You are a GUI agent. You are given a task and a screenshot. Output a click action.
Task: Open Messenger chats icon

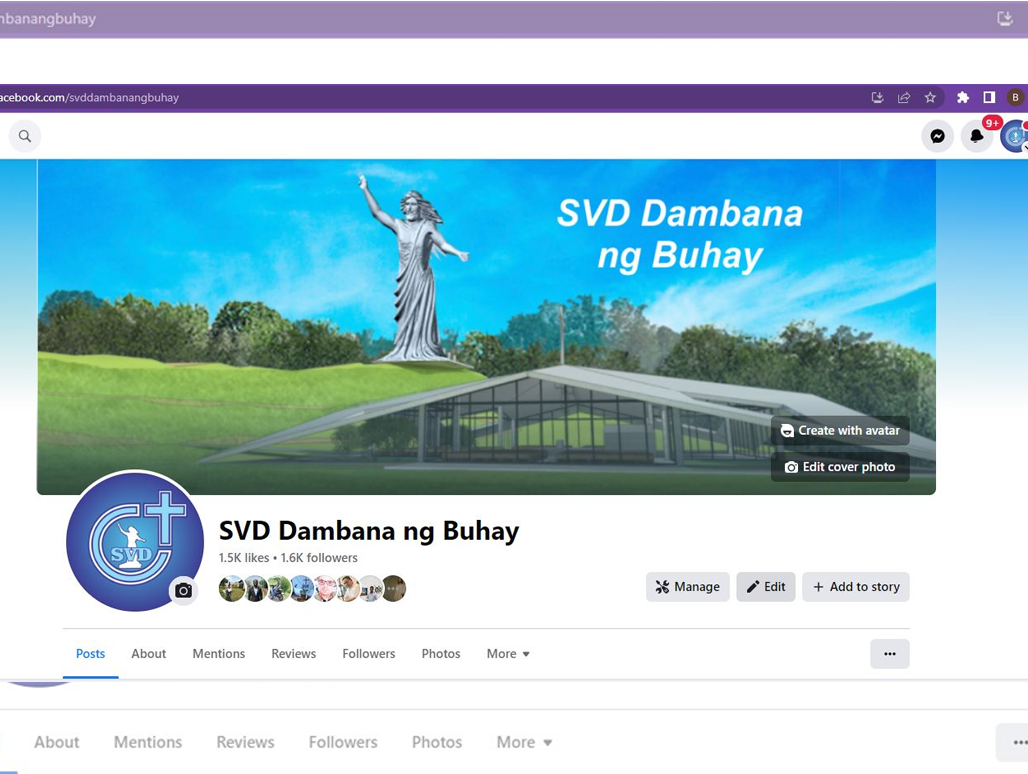pos(937,136)
